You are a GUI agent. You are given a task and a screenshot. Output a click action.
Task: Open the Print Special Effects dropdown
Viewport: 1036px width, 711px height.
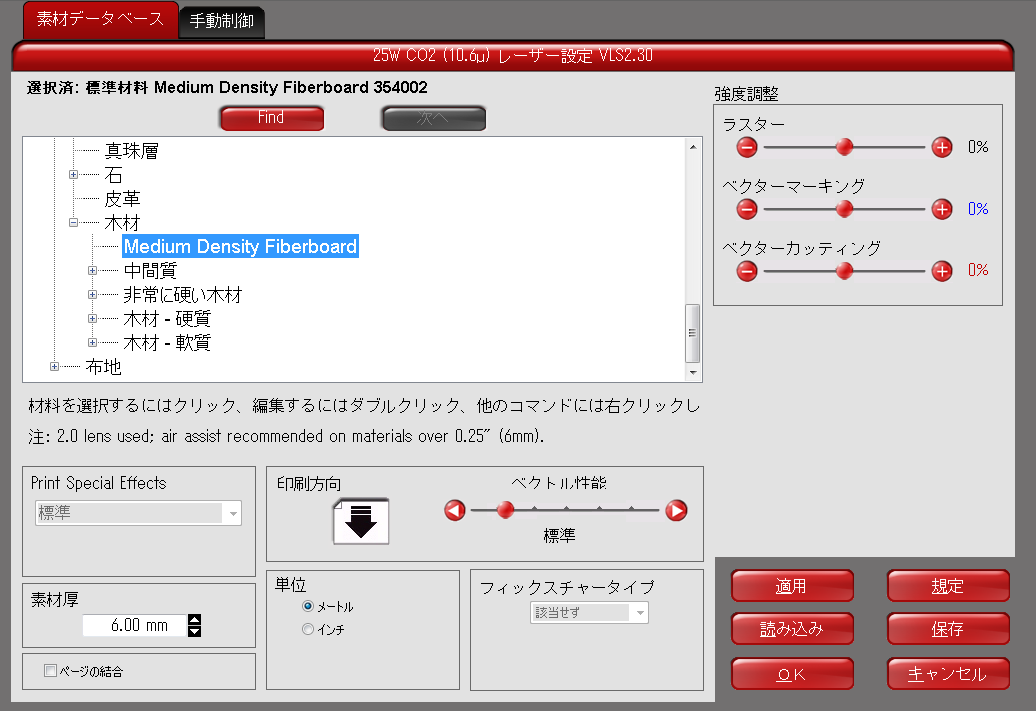pos(138,513)
